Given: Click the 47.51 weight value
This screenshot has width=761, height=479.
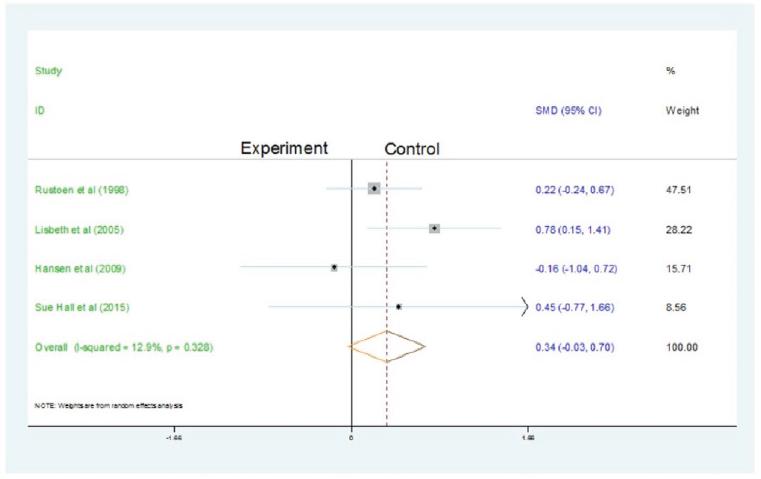Looking at the screenshot, I should (x=679, y=189).
